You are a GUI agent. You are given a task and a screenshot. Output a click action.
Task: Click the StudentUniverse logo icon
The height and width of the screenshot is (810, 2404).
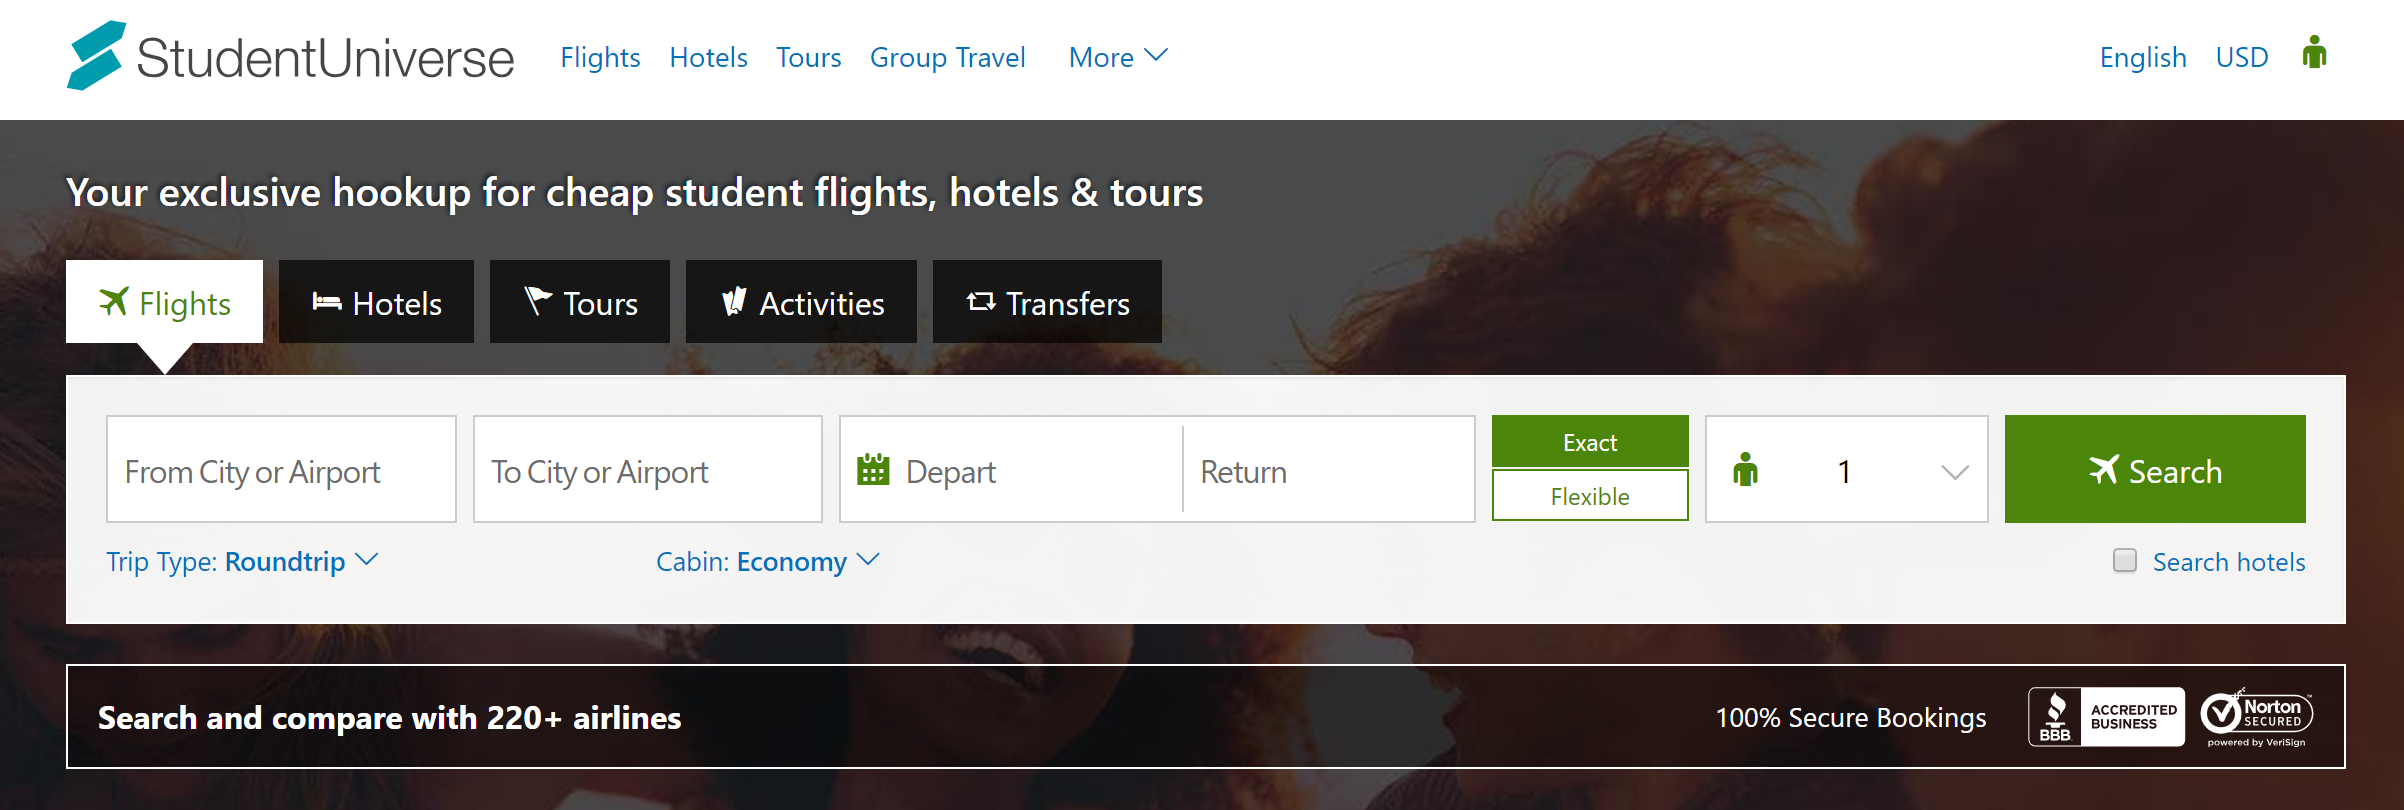(x=96, y=56)
